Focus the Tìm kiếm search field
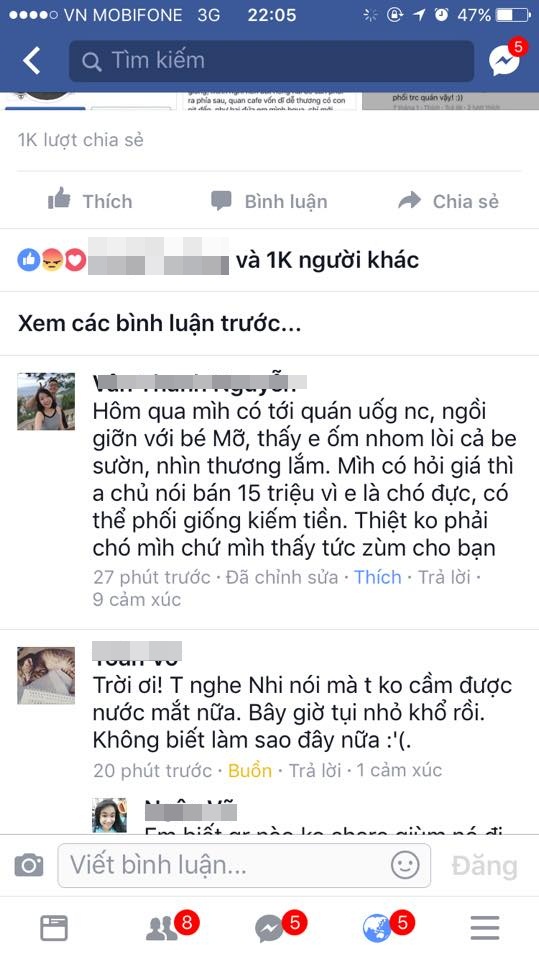Screen dimensions: 539x960 click(x=271, y=61)
